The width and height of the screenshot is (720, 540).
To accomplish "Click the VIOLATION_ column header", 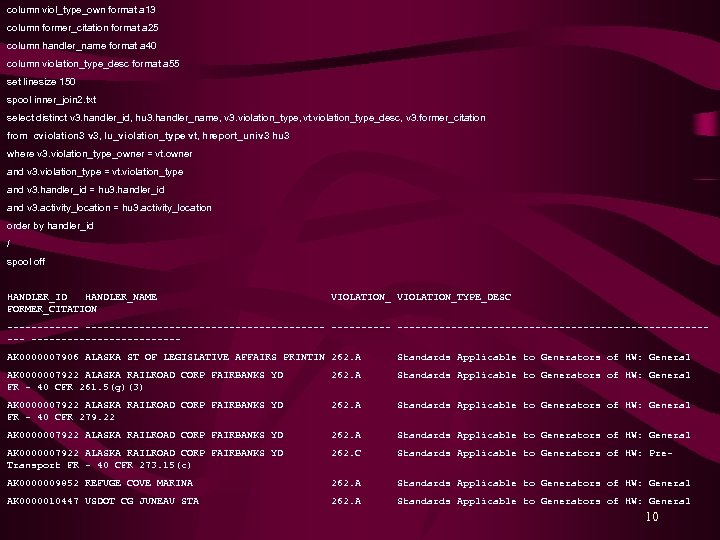I will 361,297.
